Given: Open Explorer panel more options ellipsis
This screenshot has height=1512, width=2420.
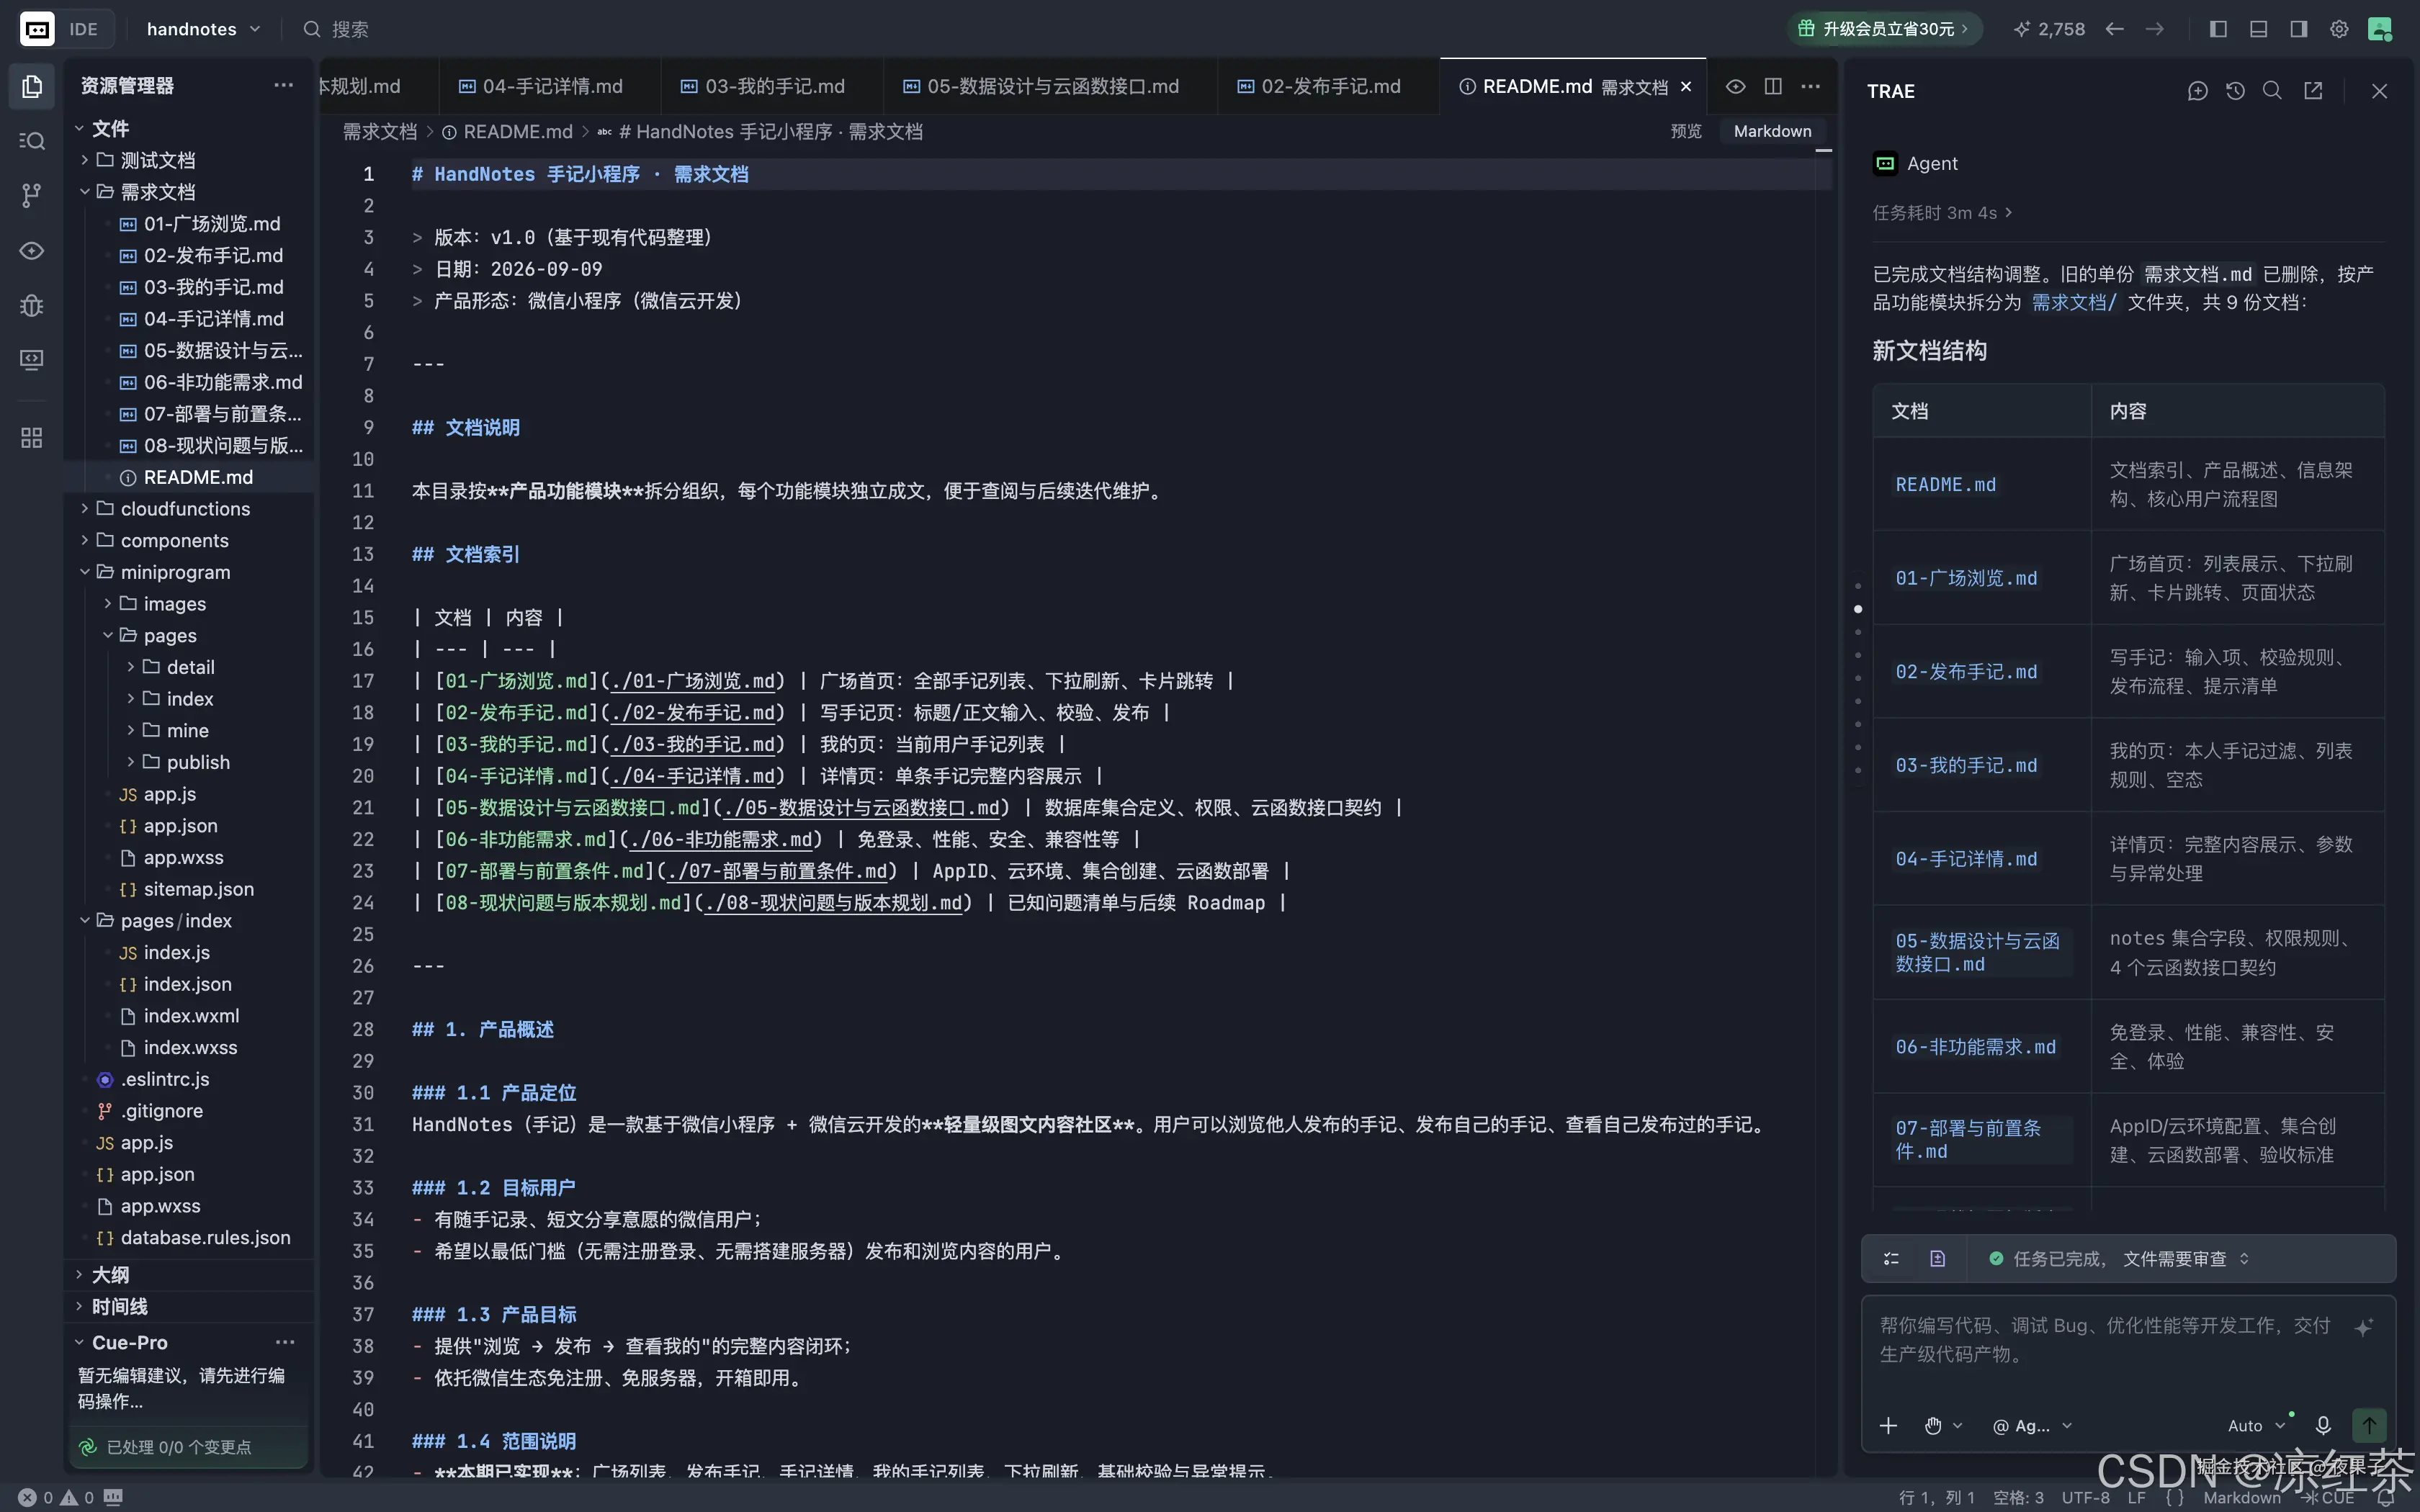Looking at the screenshot, I should tap(284, 85).
